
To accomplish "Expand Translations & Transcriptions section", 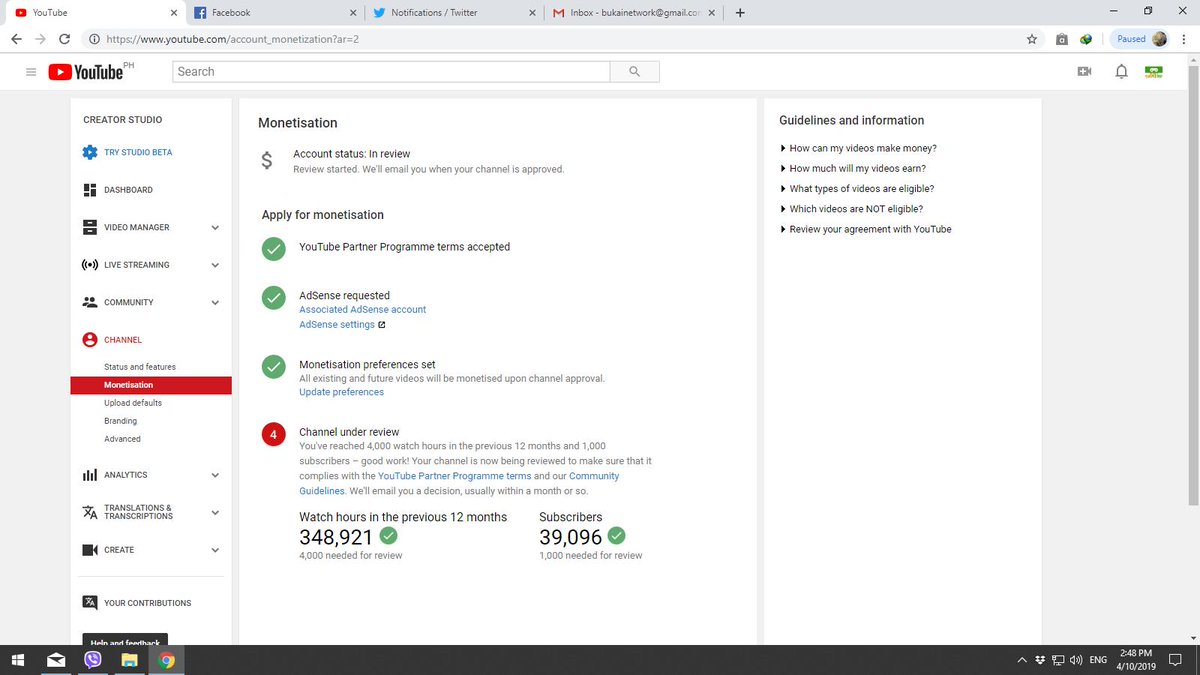I will [x=215, y=512].
